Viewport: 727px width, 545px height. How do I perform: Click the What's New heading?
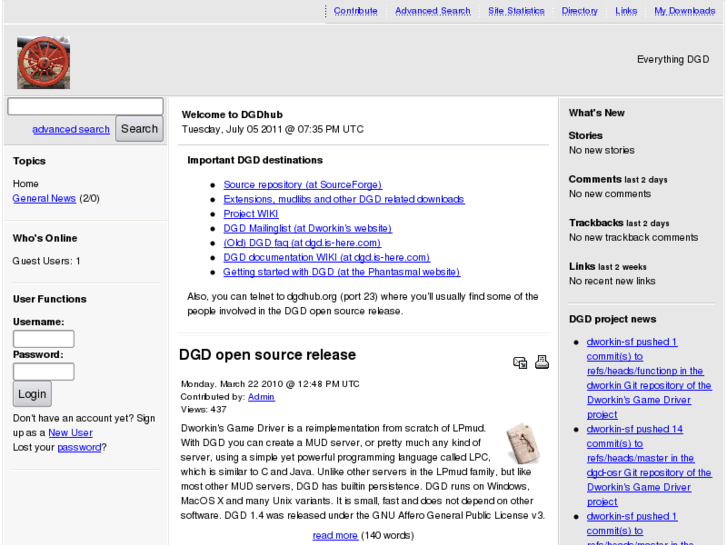point(596,113)
